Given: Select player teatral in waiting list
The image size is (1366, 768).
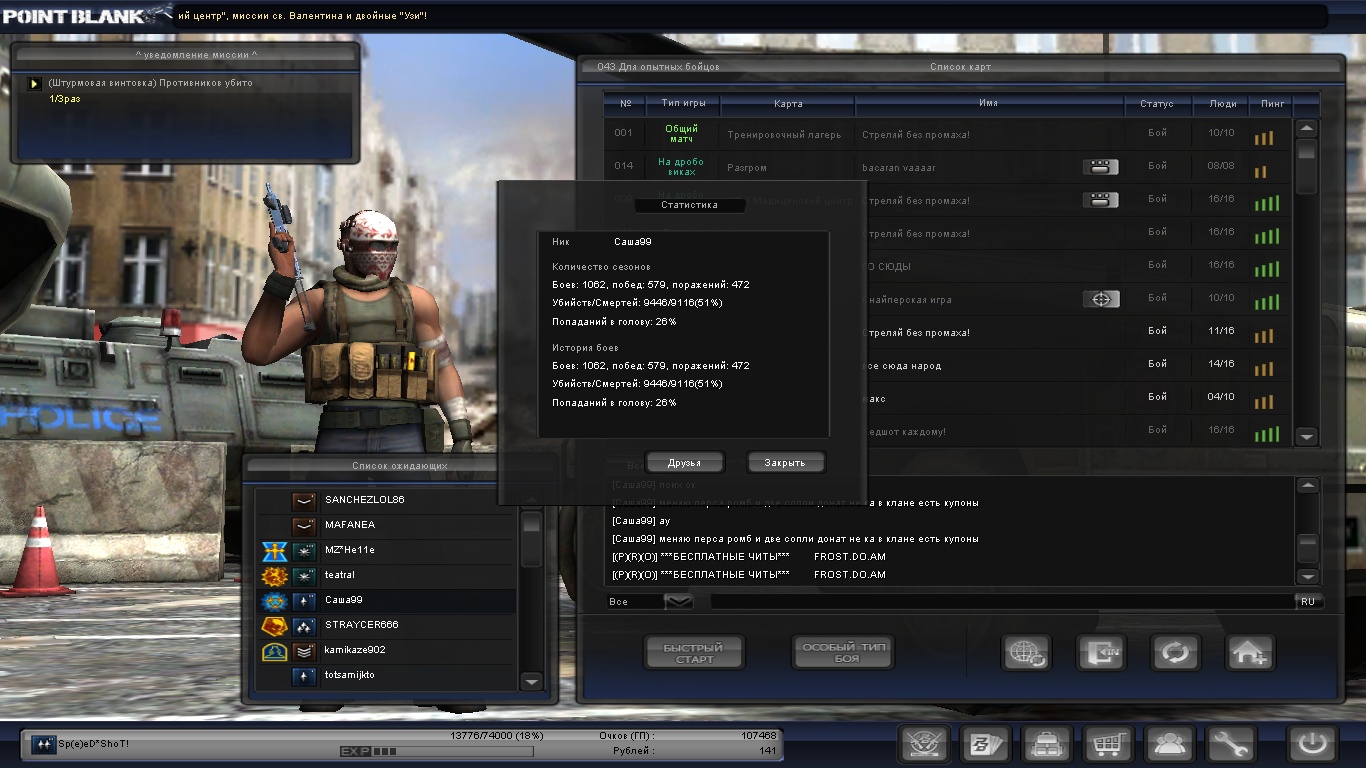Looking at the screenshot, I should tap(387, 576).
